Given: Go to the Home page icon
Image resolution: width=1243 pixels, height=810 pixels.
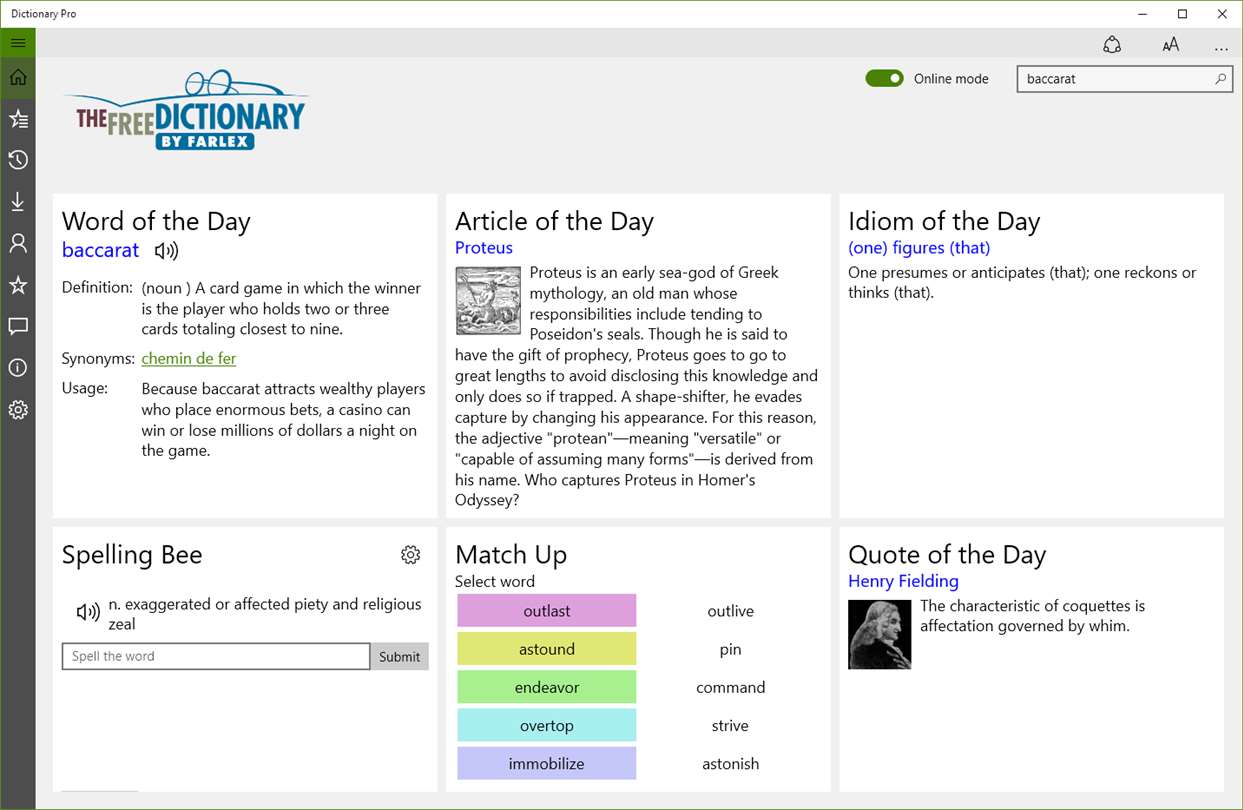Looking at the screenshot, I should coord(18,78).
